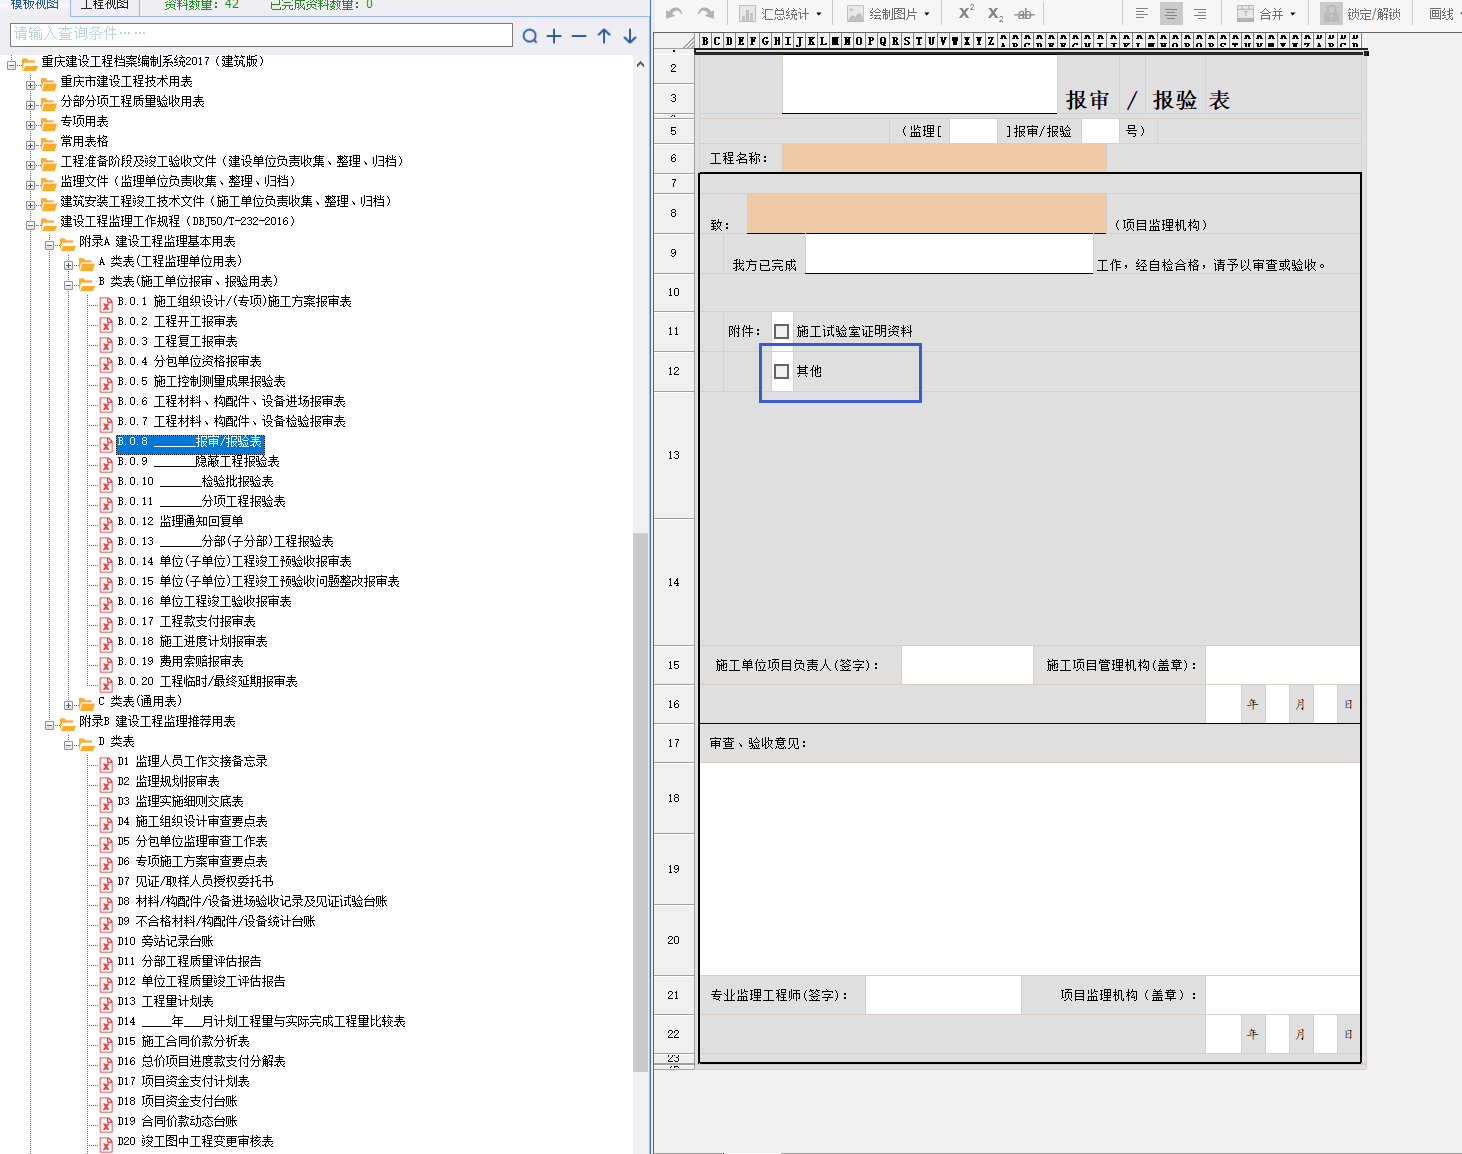The height and width of the screenshot is (1154, 1462).
Task: Click the scroll-up arrow of tree panel
Action: (x=640, y=64)
